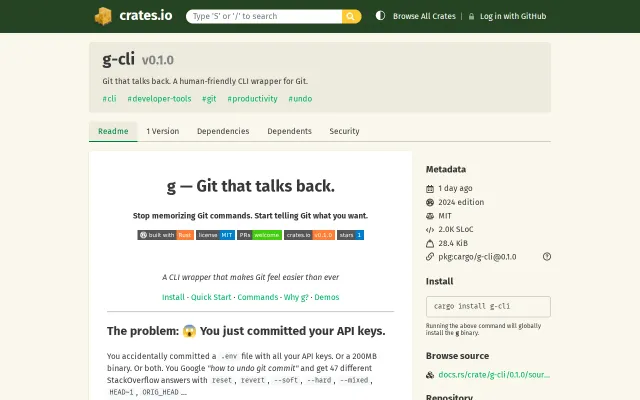
Task: Switch to the Dependencies tab
Action: click(223, 131)
